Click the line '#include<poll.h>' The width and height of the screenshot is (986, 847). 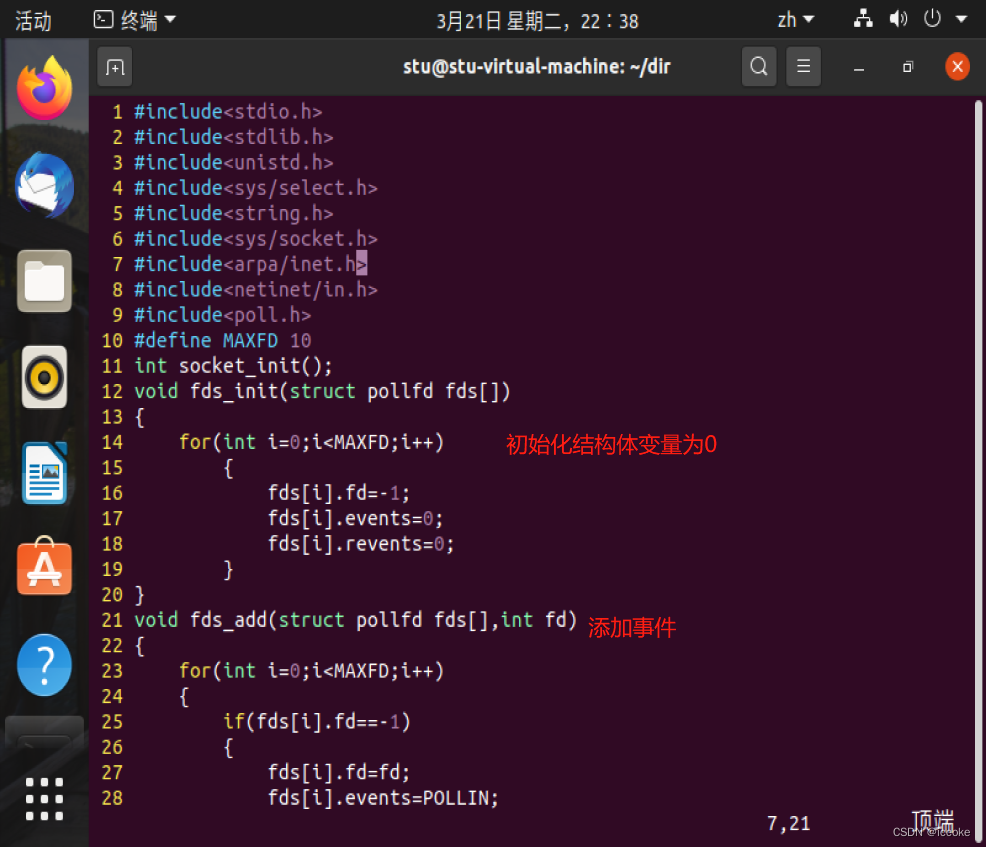tap(222, 315)
